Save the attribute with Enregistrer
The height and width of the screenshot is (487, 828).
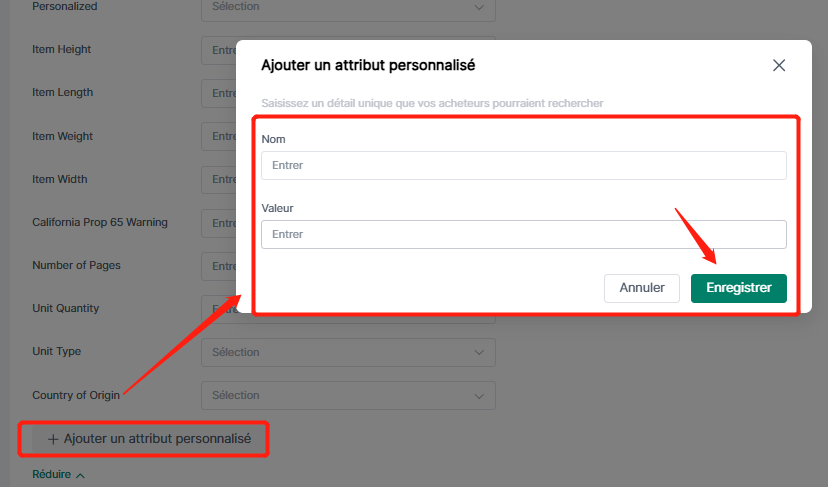click(738, 288)
